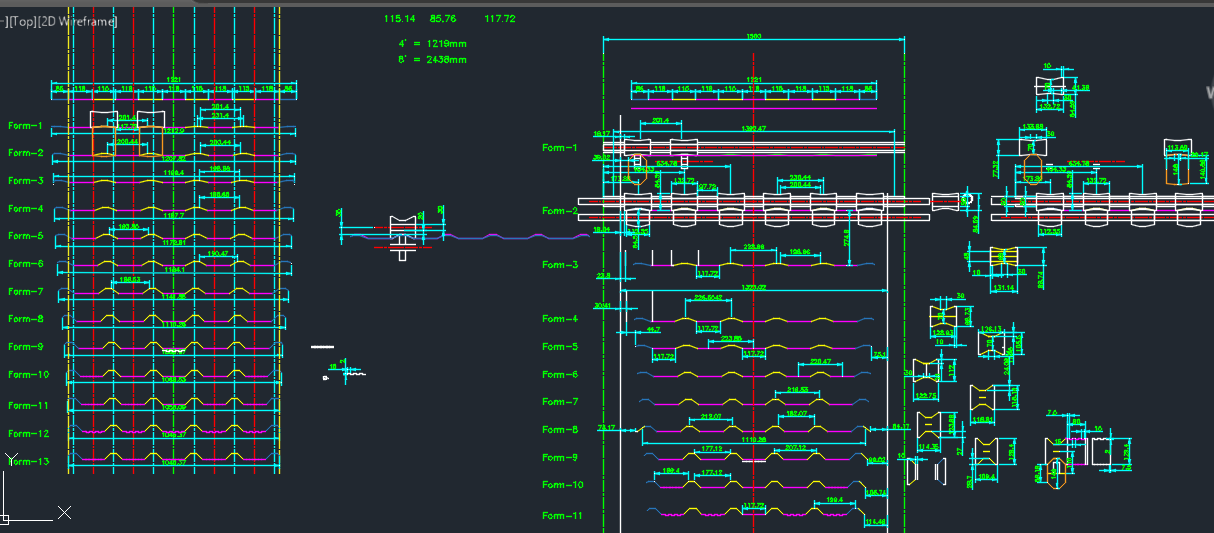The width and height of the screenshot is (1214, 533).
Task: Pick the 131.14 dimension text
Action: (1004, 288)
